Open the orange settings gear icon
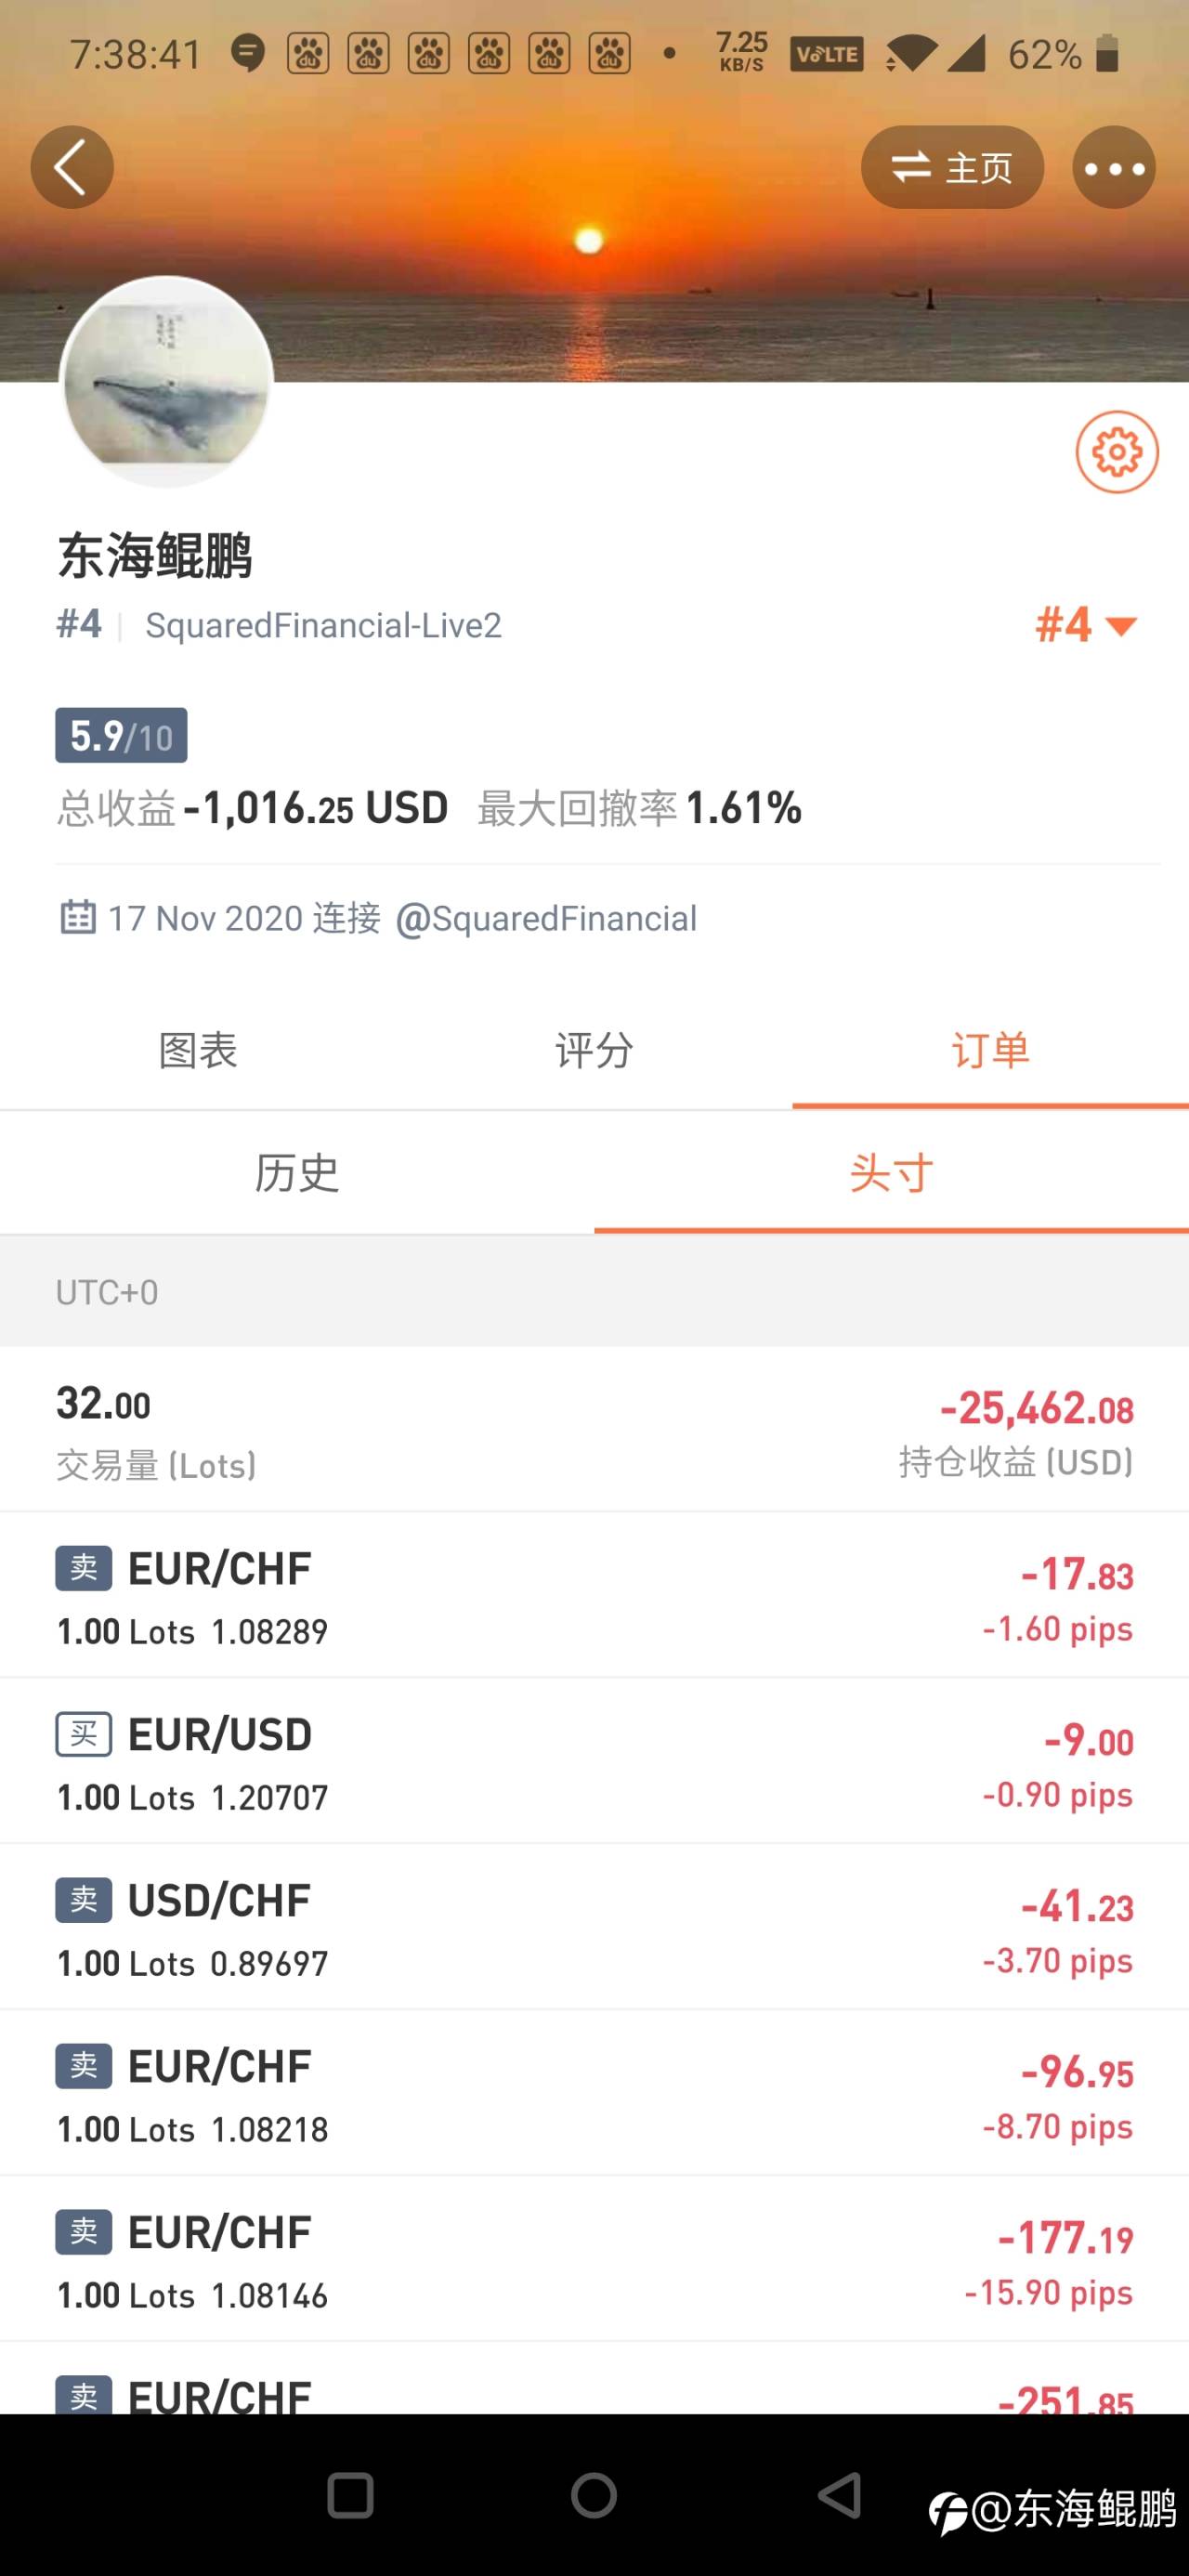 coord(1117,452)
